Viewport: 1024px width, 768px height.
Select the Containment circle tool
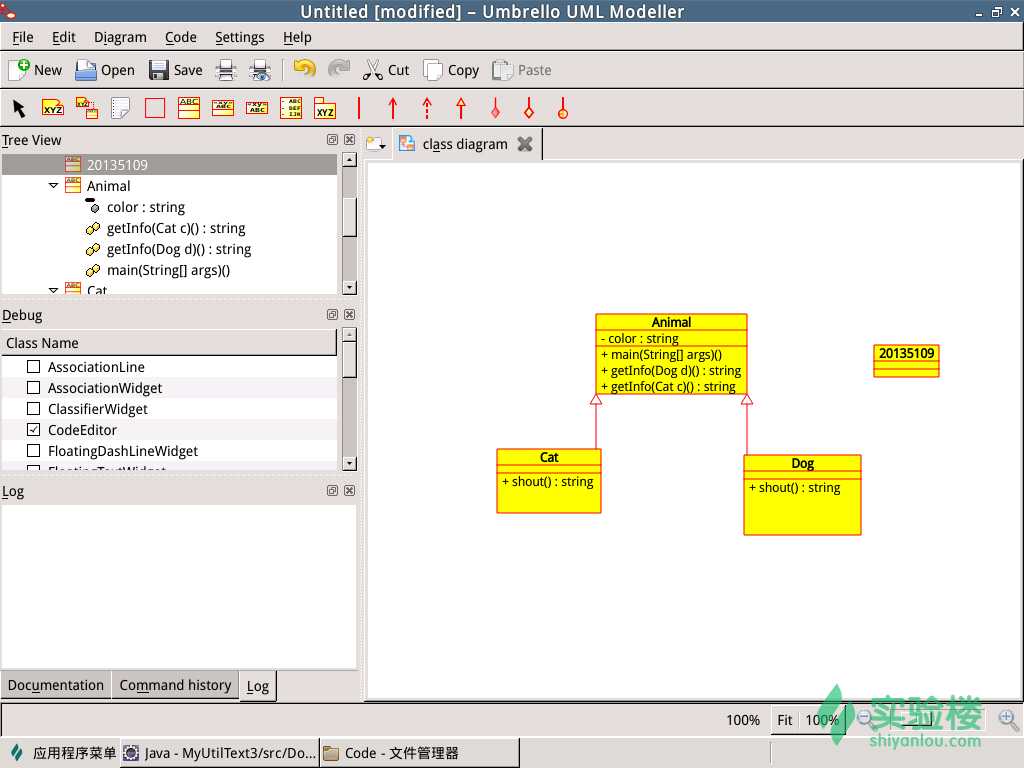563,108
